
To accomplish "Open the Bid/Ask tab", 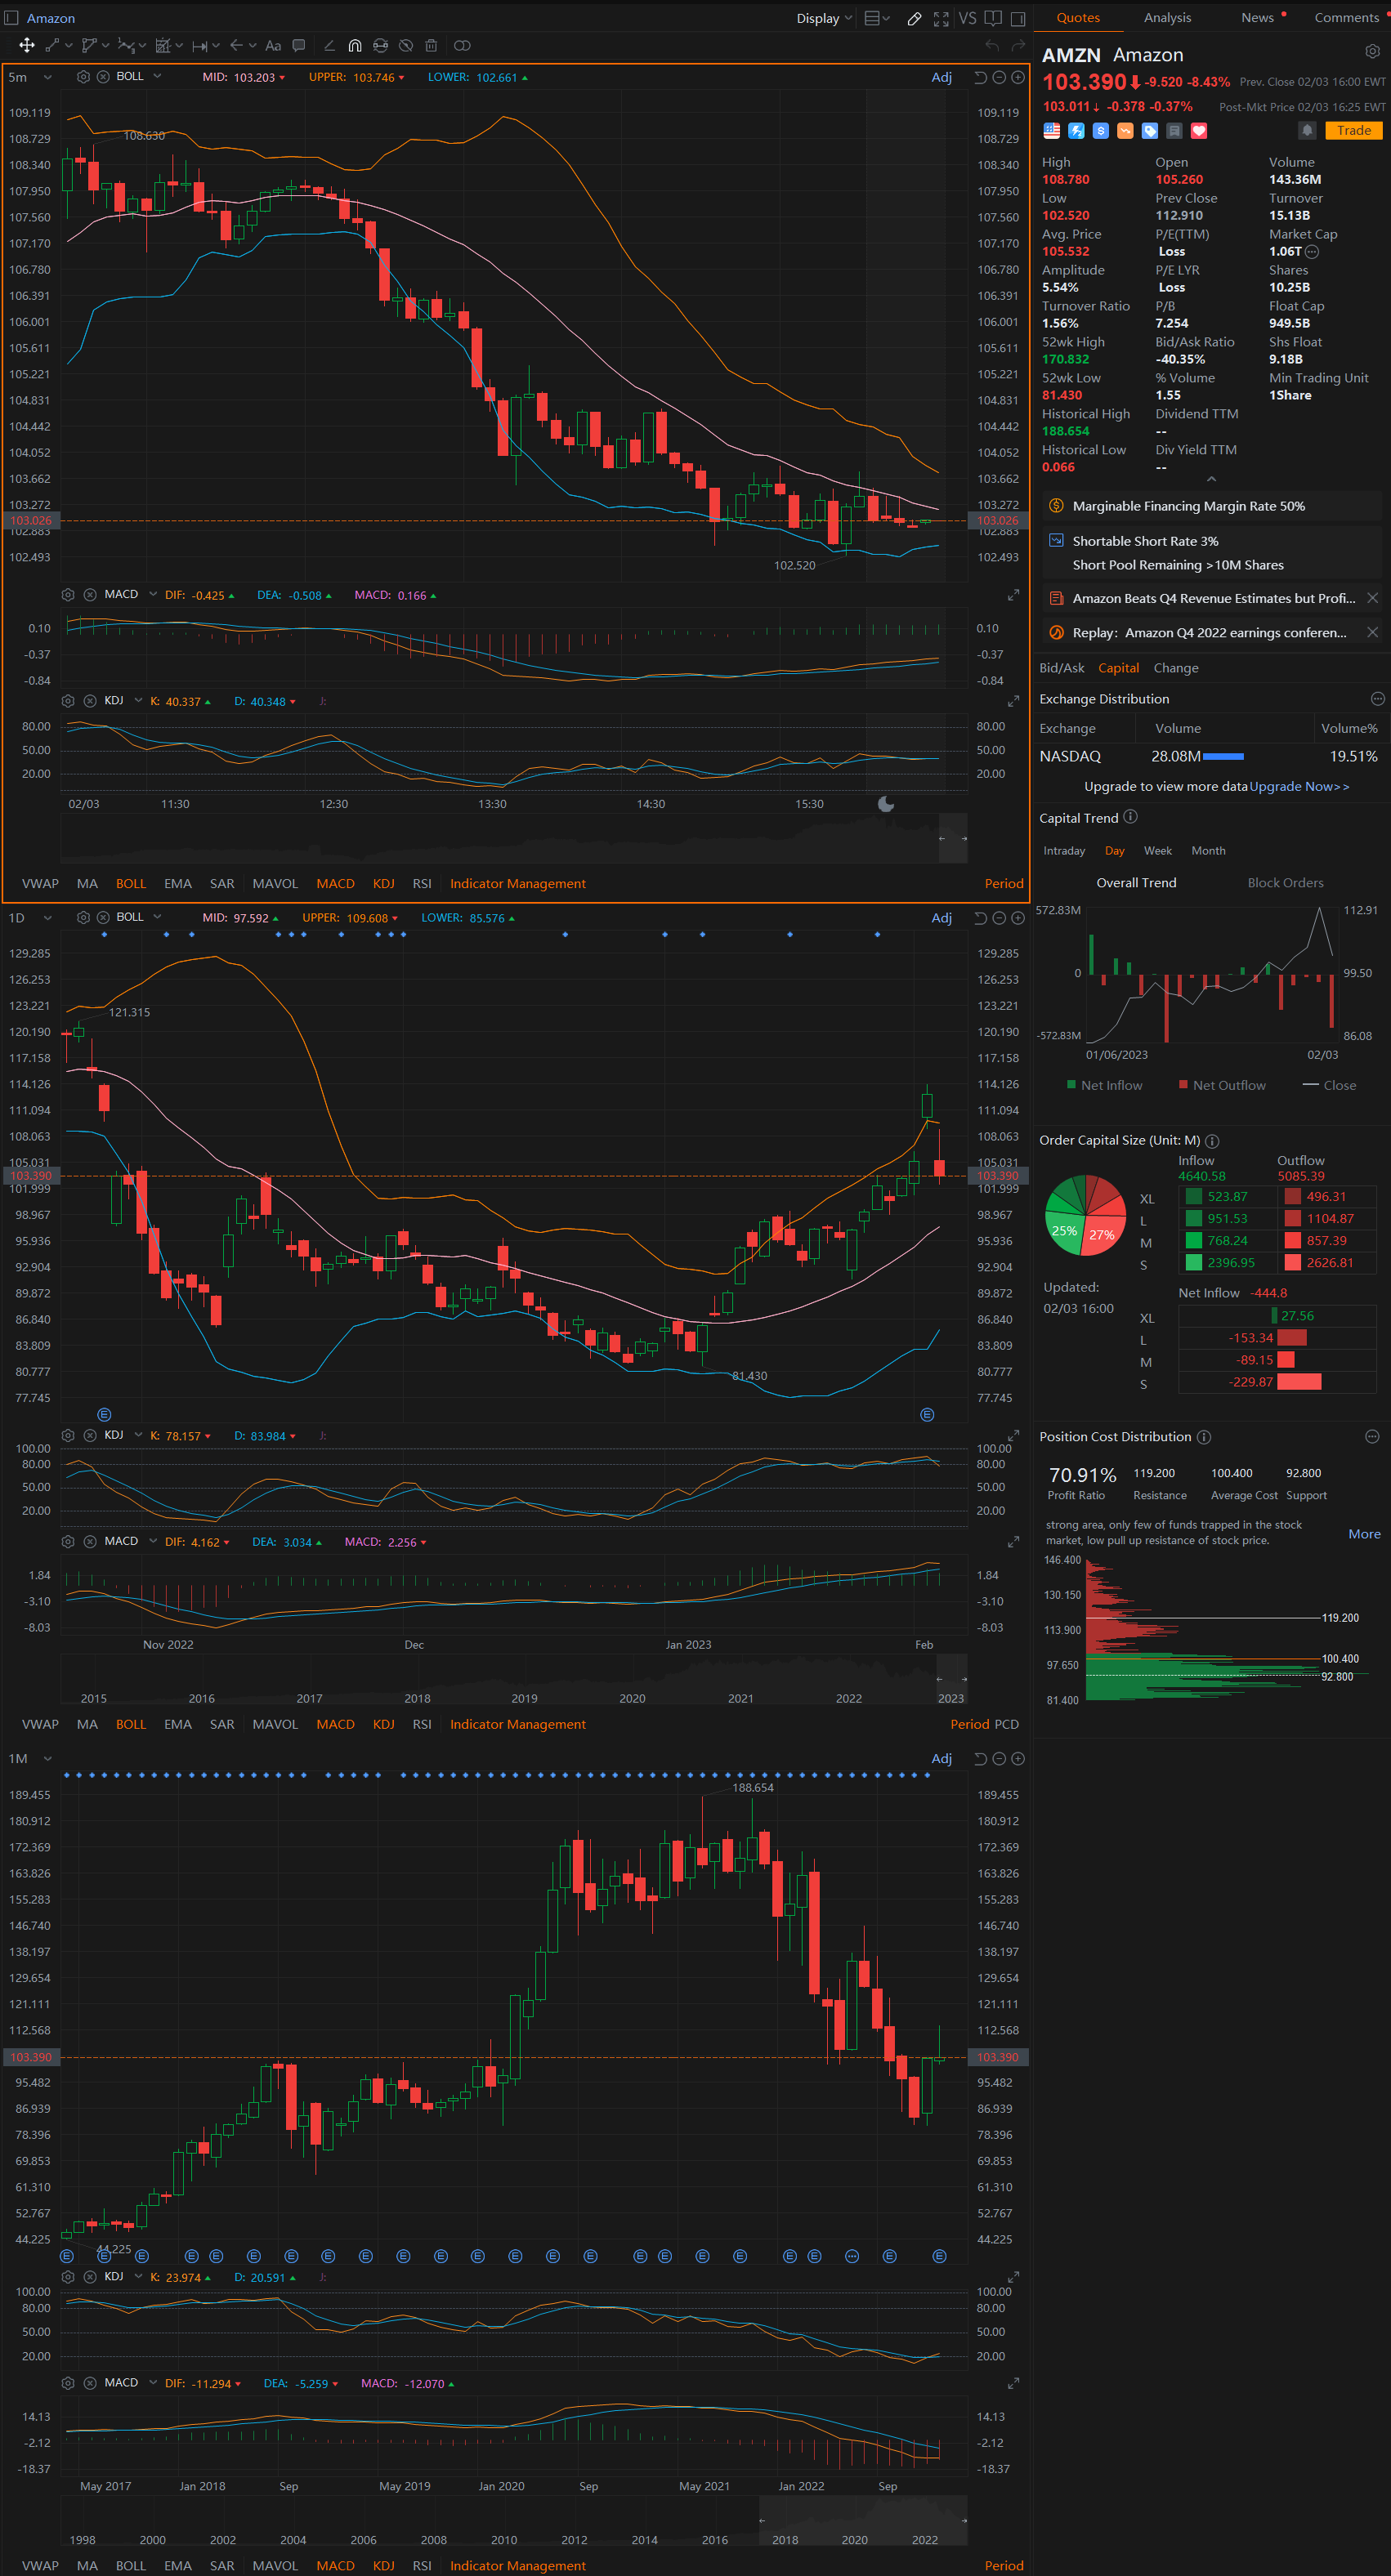I will point(1061,668).
